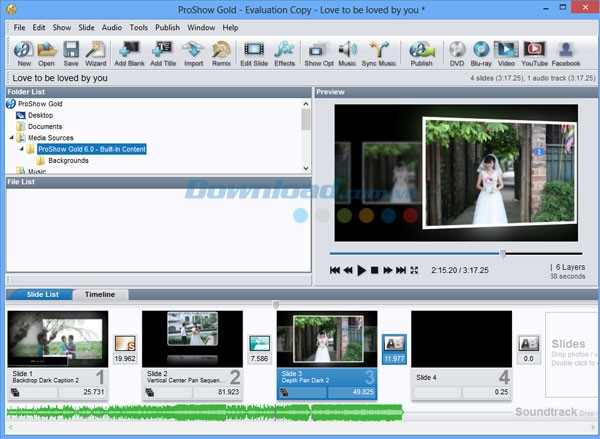Select the Backgrounds folder
Viewport: 600px width, 439px height.
coord(68,160)
